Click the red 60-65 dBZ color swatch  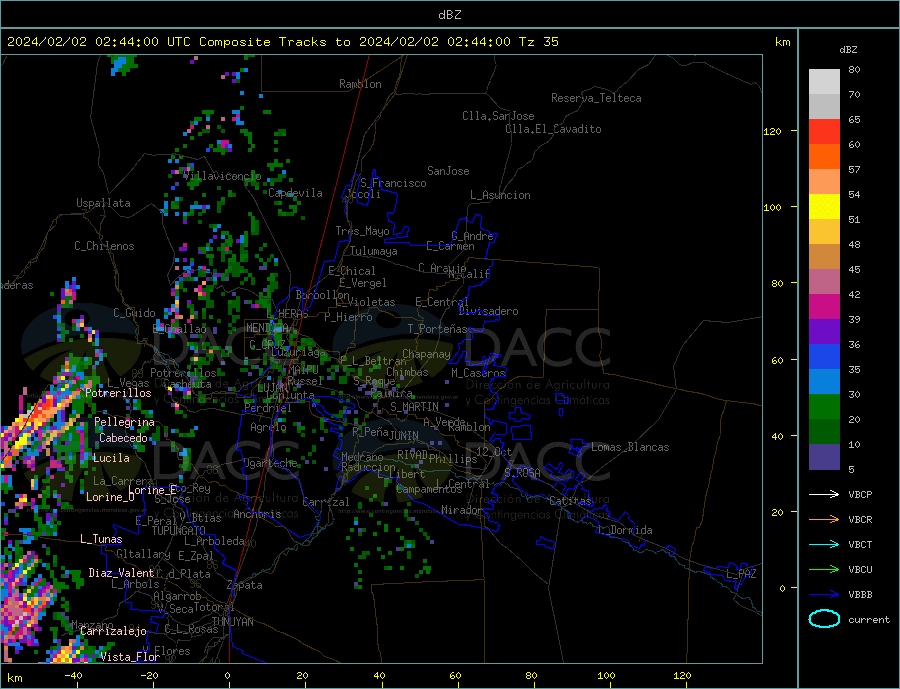(x=824, y=131)
